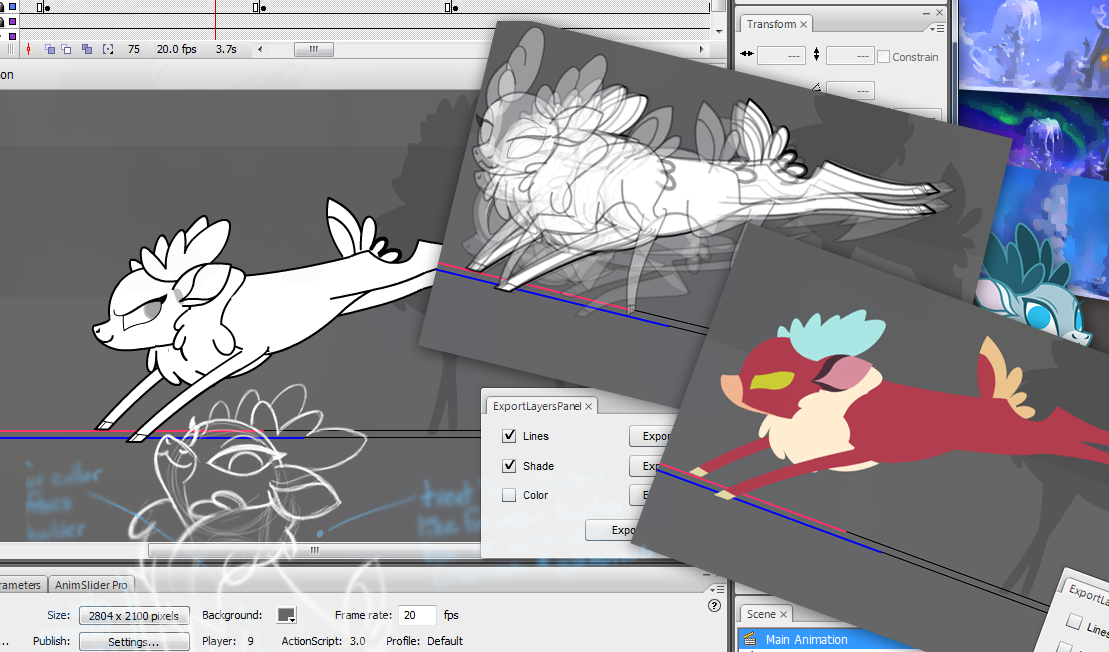Toggle the Onion Skin Outlines icon
The width and height of the screenshot is (1109, 652).
[66, 49]
